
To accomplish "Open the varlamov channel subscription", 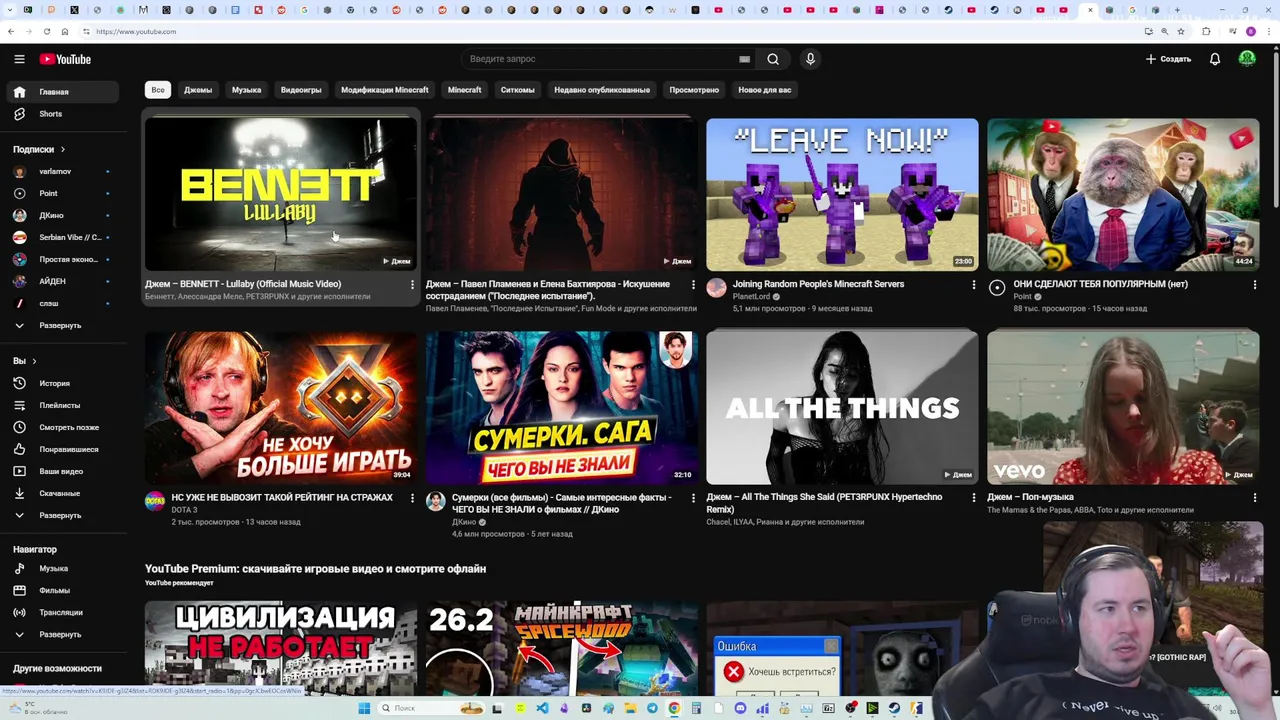I will click(63, 171).
